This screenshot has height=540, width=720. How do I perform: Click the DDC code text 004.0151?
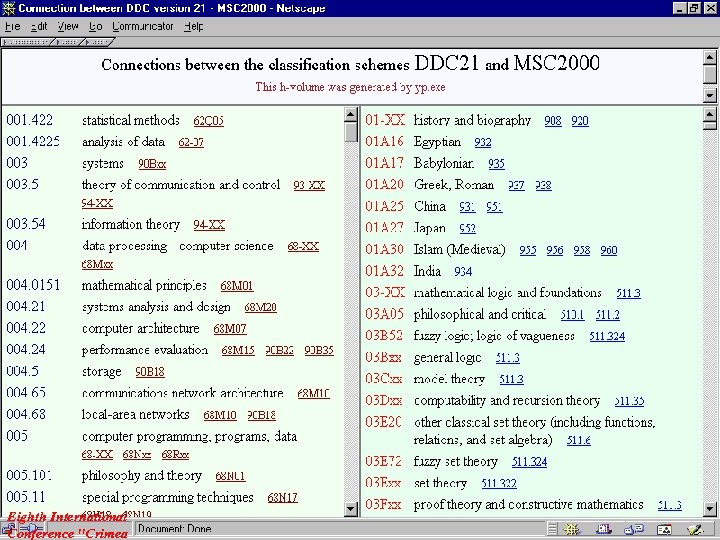tap(33, 285)
